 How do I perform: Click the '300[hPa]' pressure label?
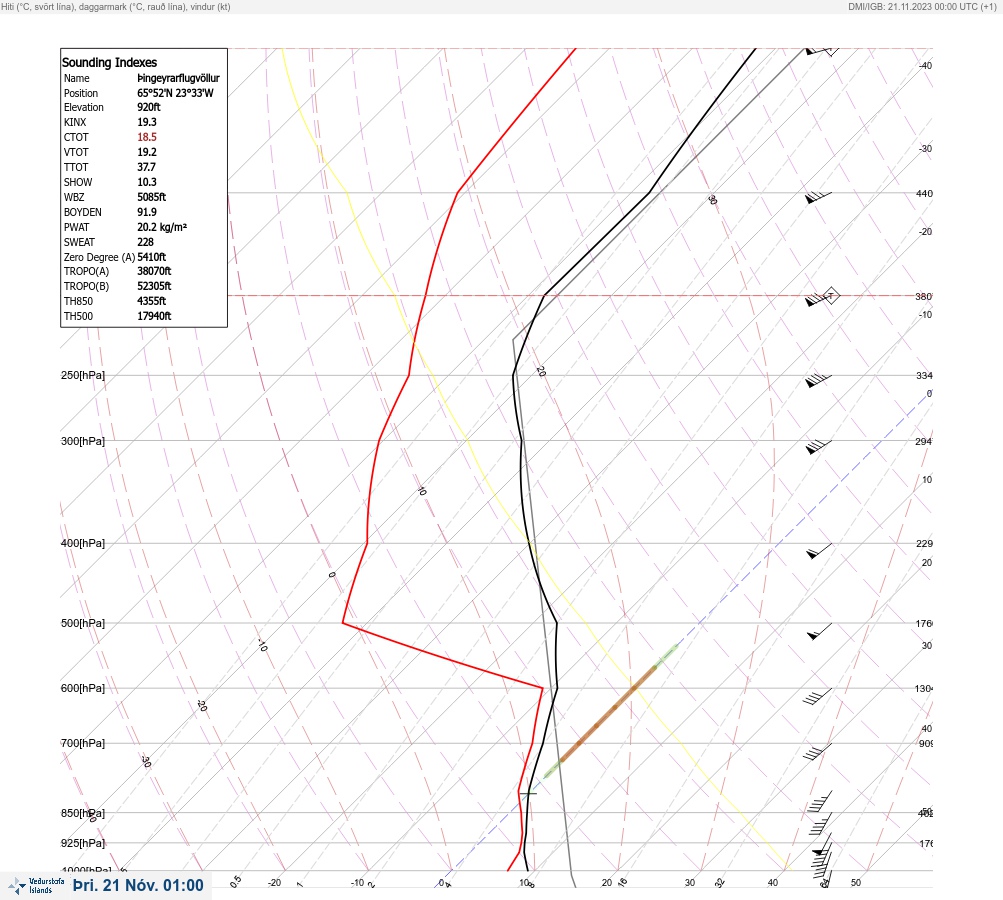tap(83, 441)
